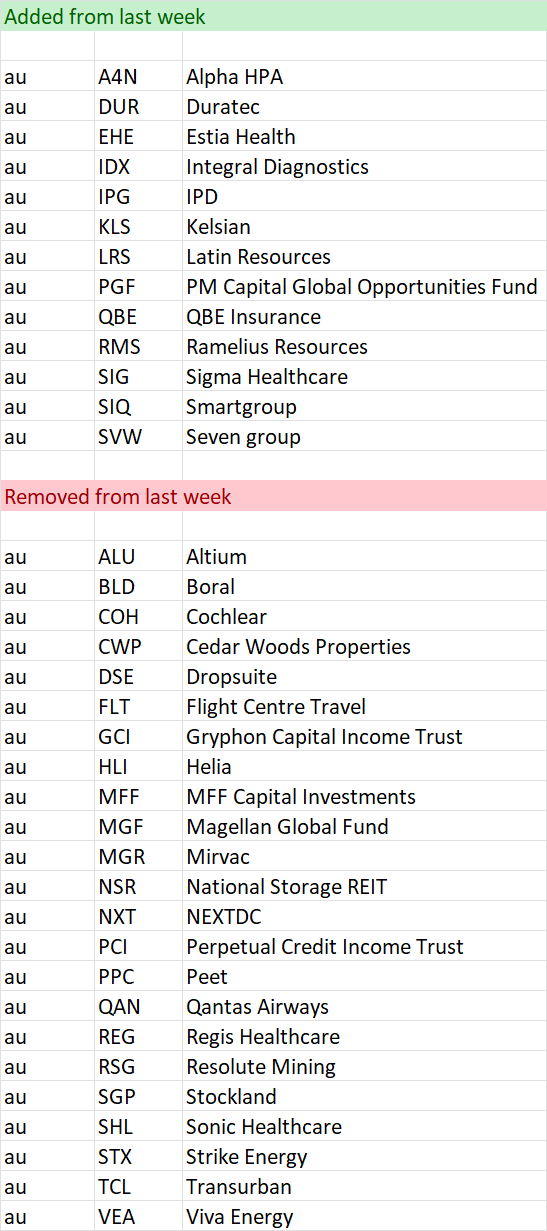Image resolution: width=547 pixels, height=1231 pixels.
Task: Click the A4N ticker cell
Action: pos(138,76)
